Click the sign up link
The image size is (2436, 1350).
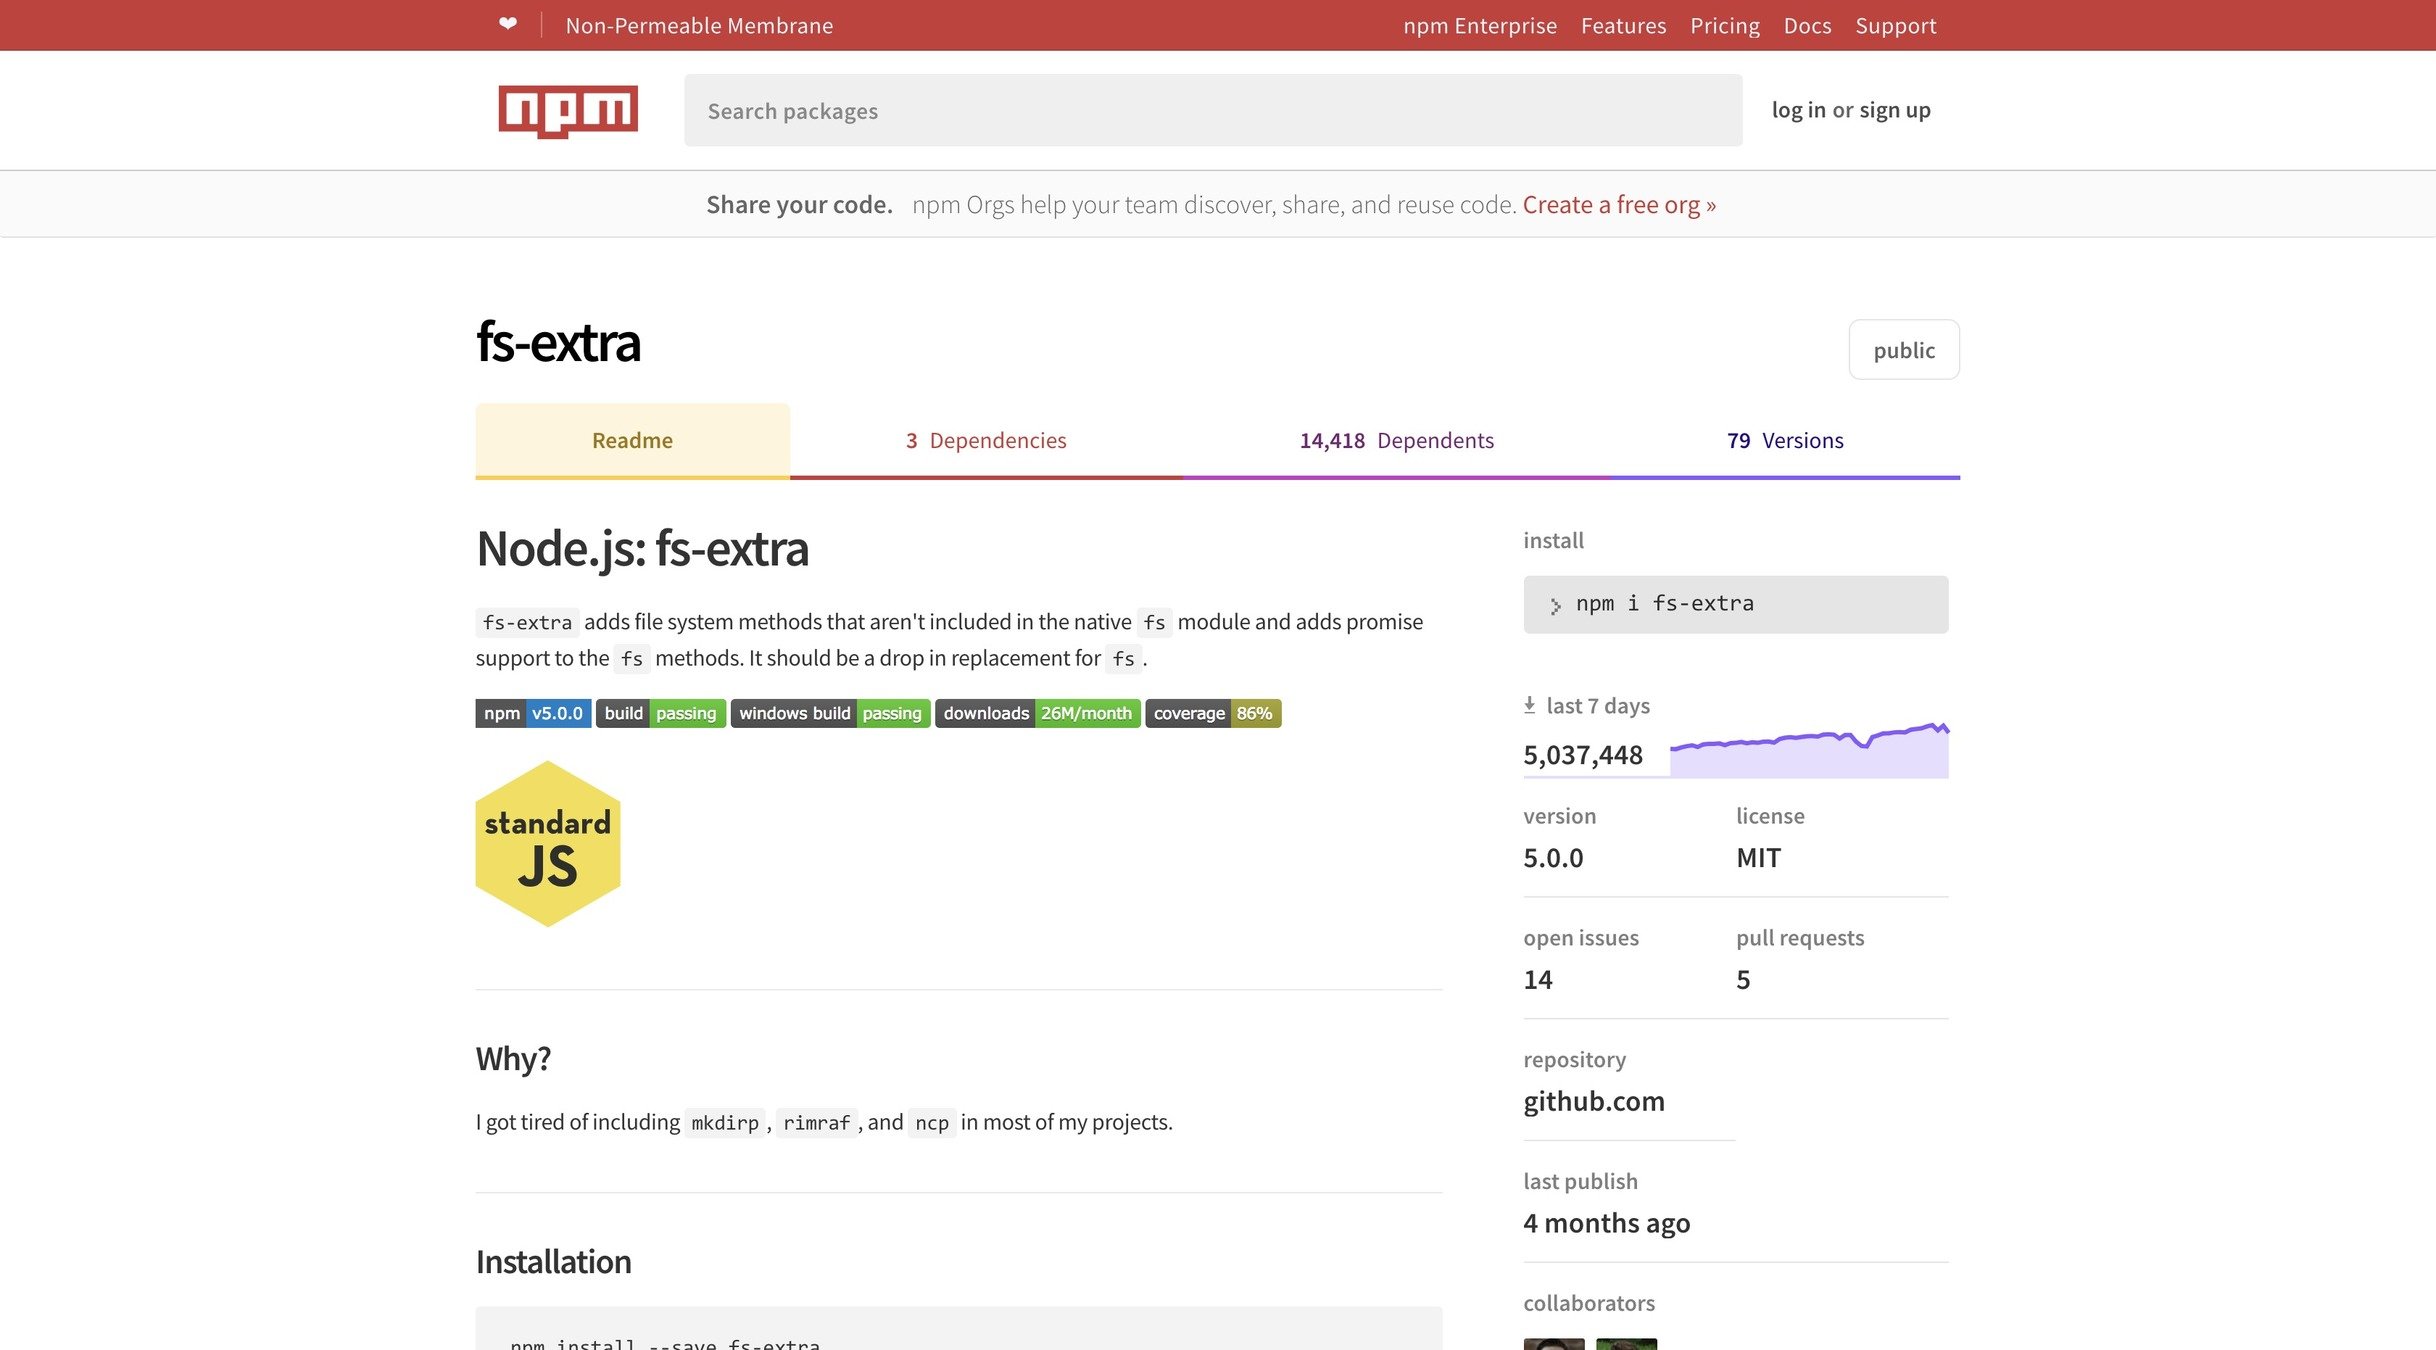click(1894, 110)
